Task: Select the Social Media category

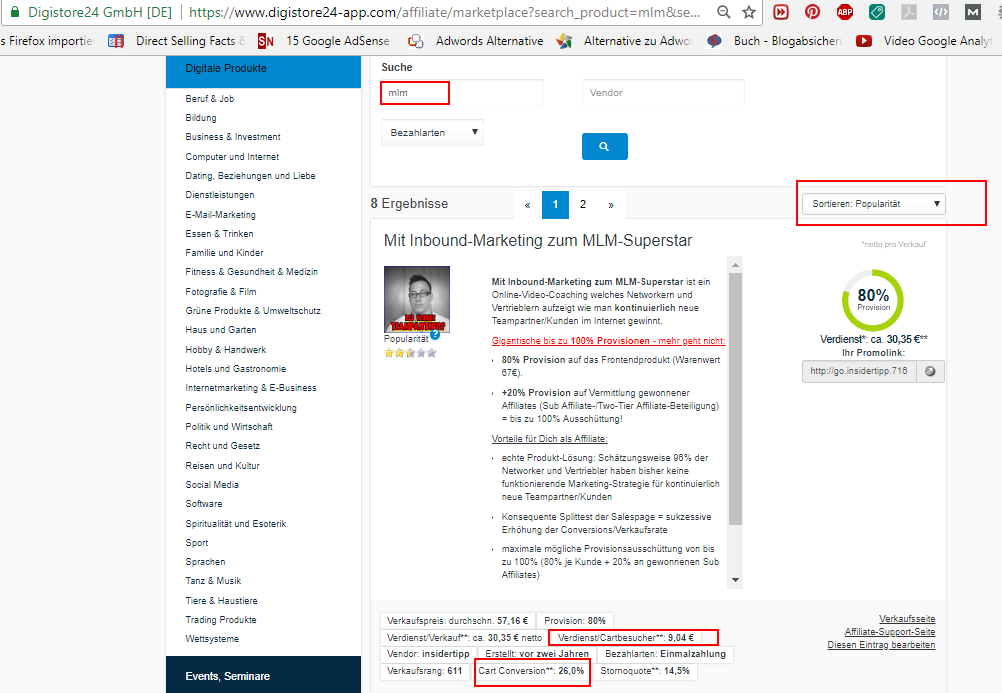Action: coord(212,485)
